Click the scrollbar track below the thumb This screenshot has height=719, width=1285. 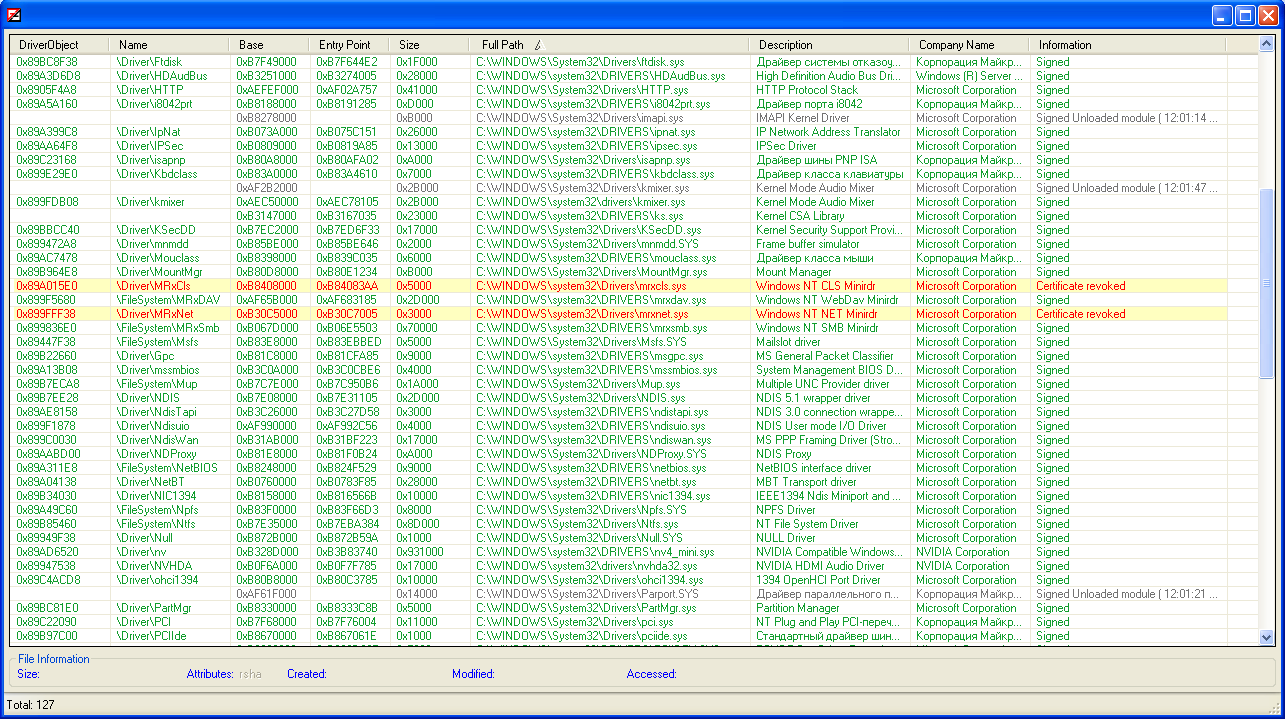(x=1267, y=503)
